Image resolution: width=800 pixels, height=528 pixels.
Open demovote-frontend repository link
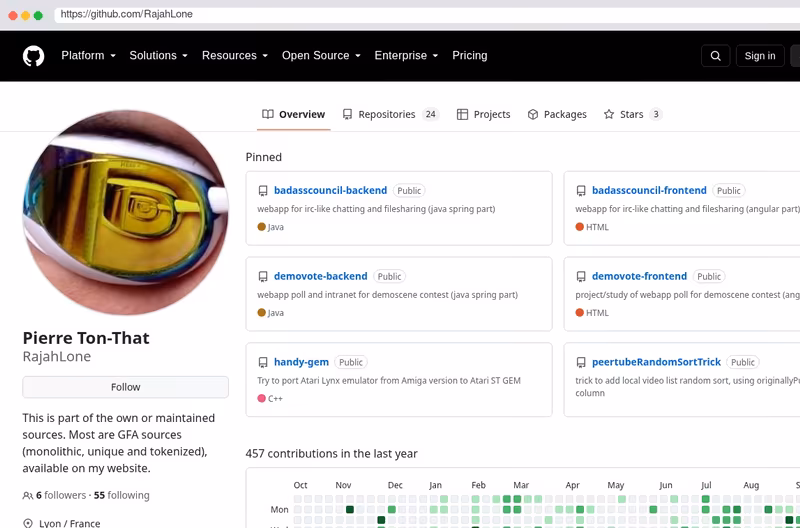[x=639, y=276]
